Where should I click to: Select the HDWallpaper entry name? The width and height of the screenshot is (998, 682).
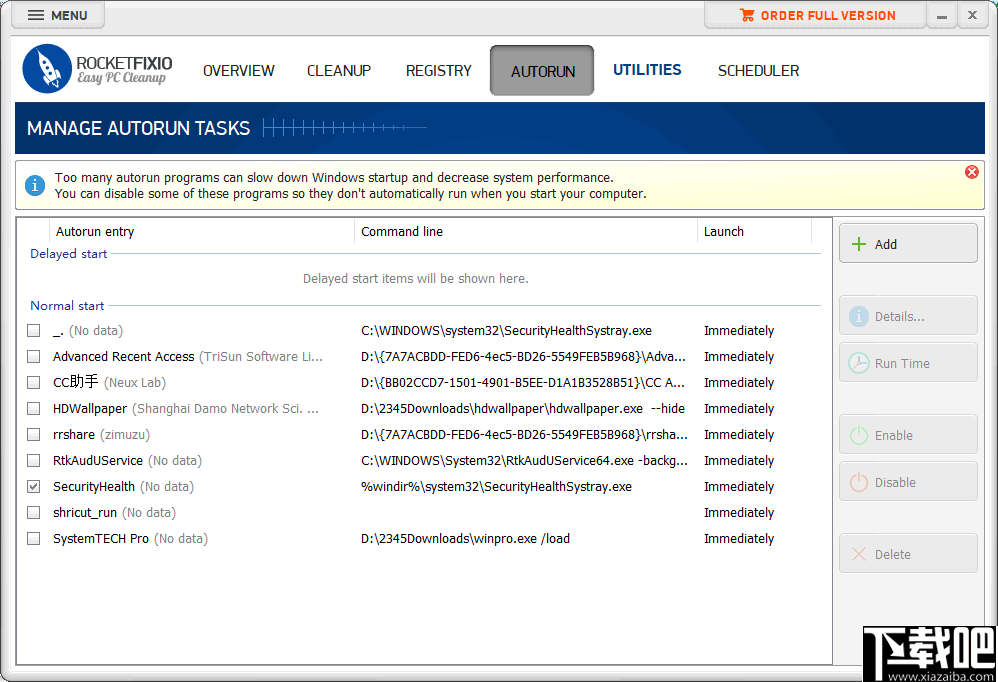pyautogui.click(x=90, y=408)
